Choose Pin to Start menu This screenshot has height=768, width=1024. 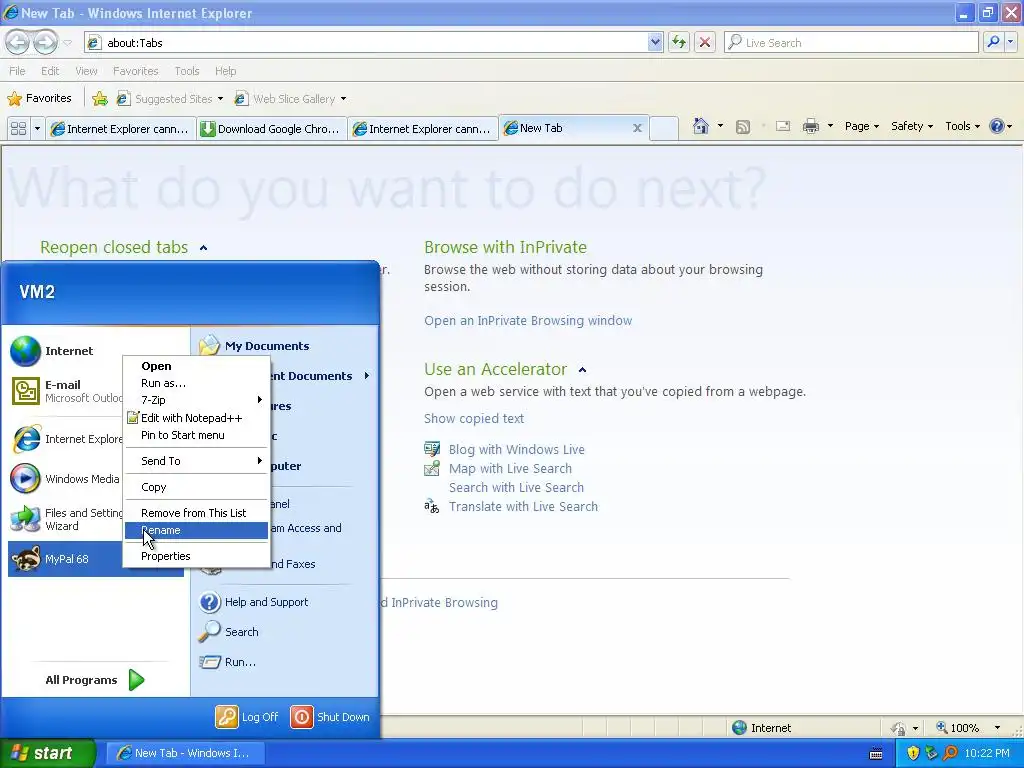point(196,435)
